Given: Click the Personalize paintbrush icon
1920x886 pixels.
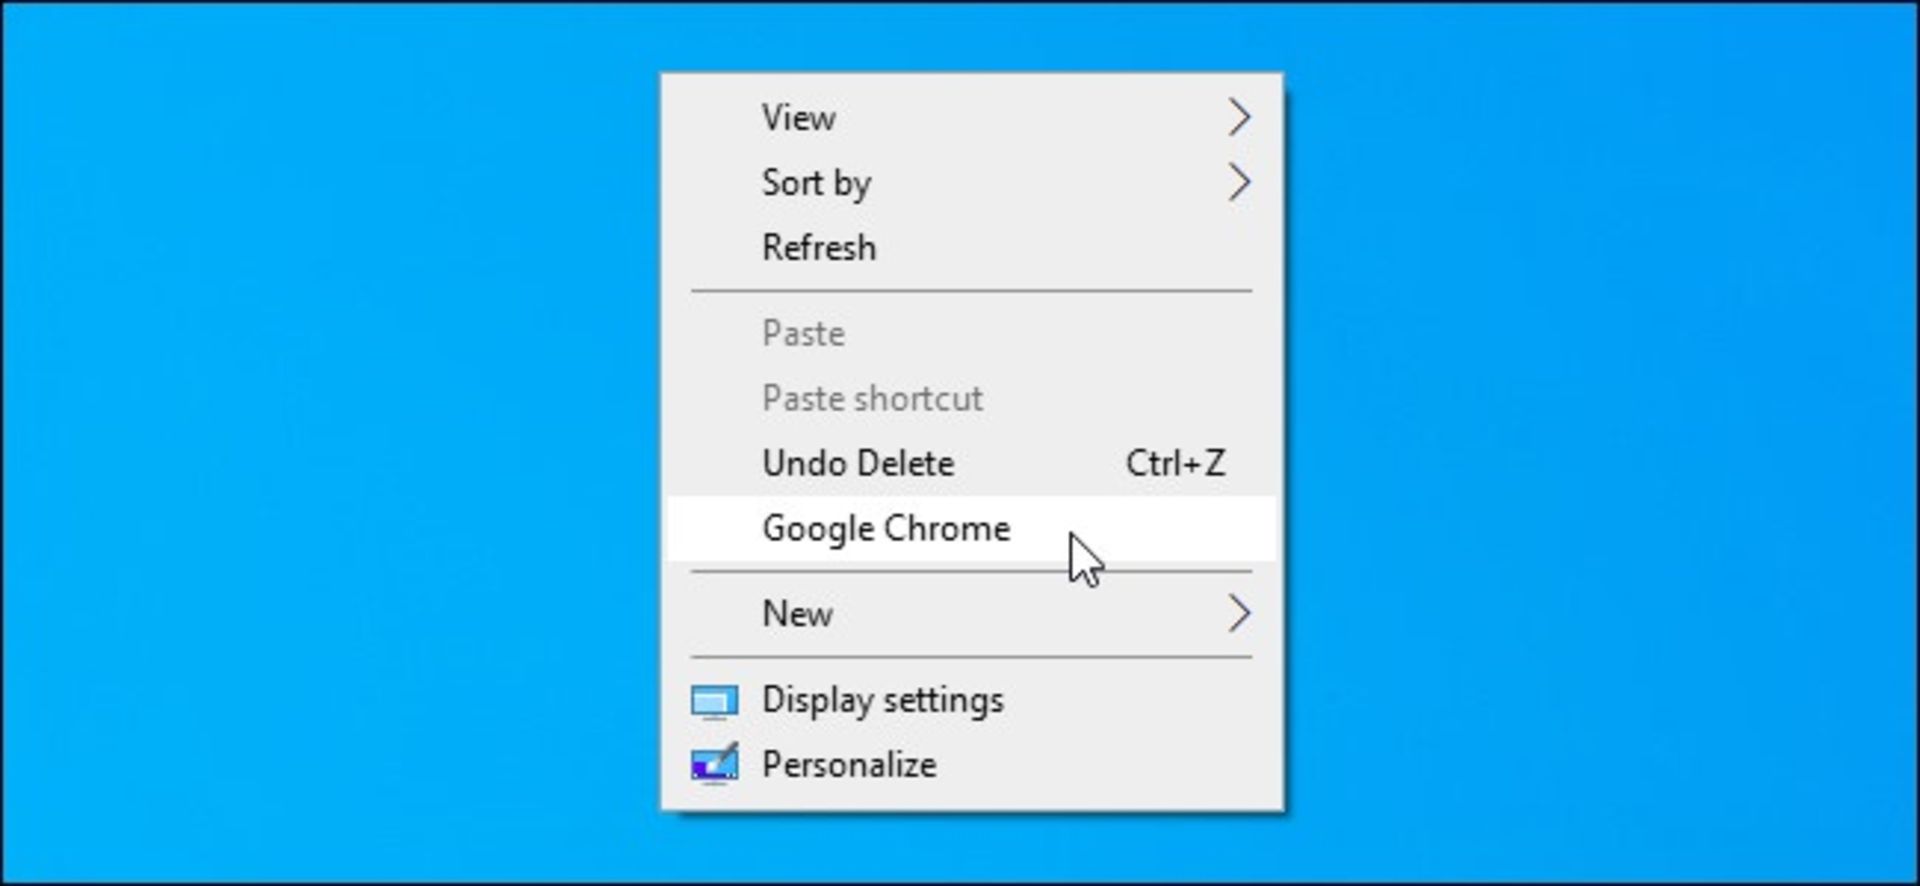Looking at the screenshot, I should (x=714, y=764).
